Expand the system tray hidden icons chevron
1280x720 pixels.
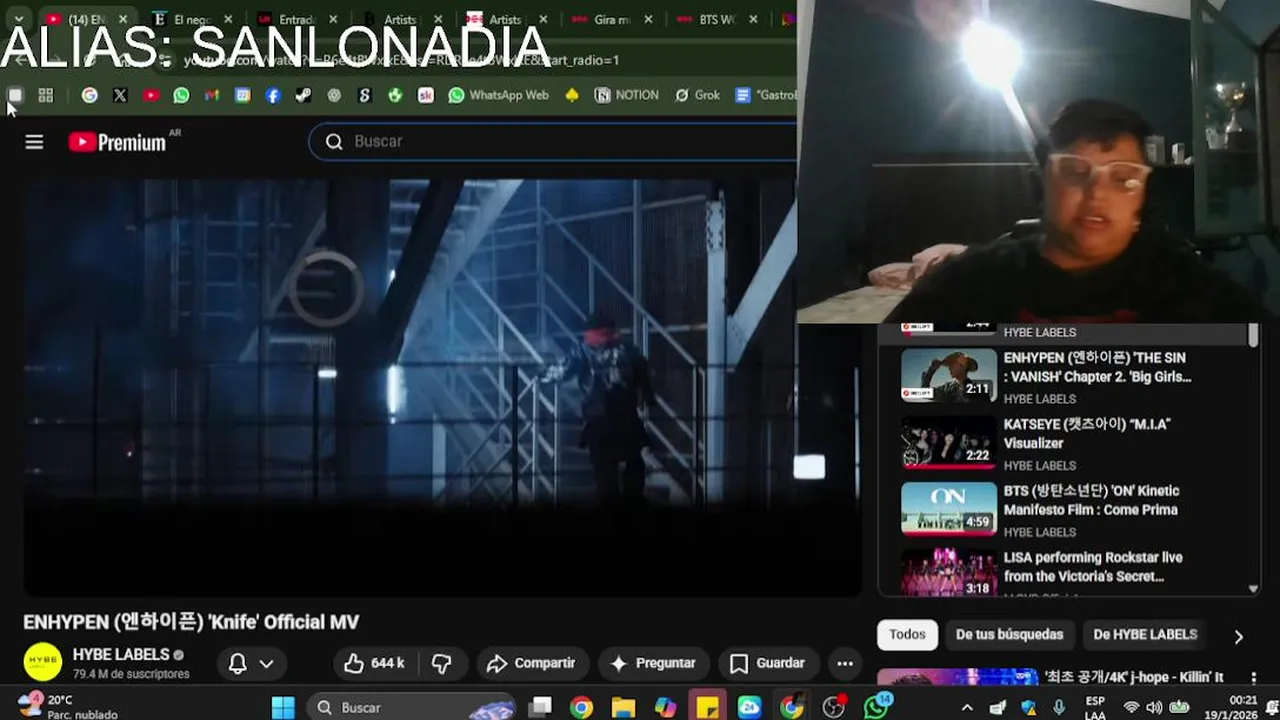coord(967,707)
